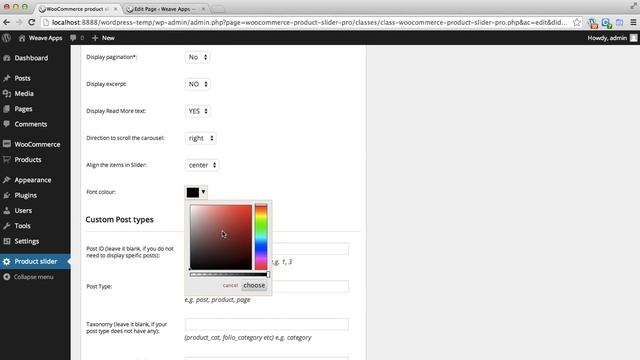This screenshot has height=360, width=640.
Task: Open the WooCommerce menu
Action: (37, 144)
